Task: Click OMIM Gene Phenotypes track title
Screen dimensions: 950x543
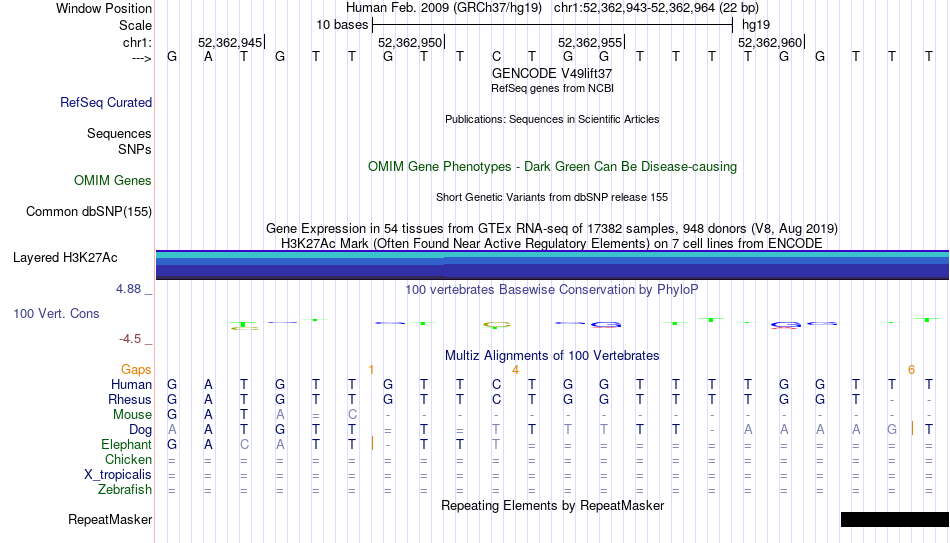Action: 552,167
